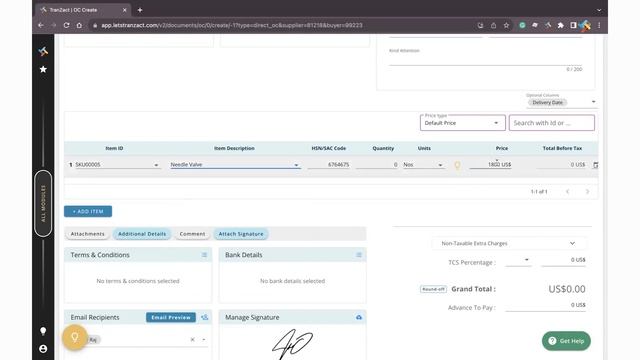Open the Price type dropdown

tap(462, 123)
